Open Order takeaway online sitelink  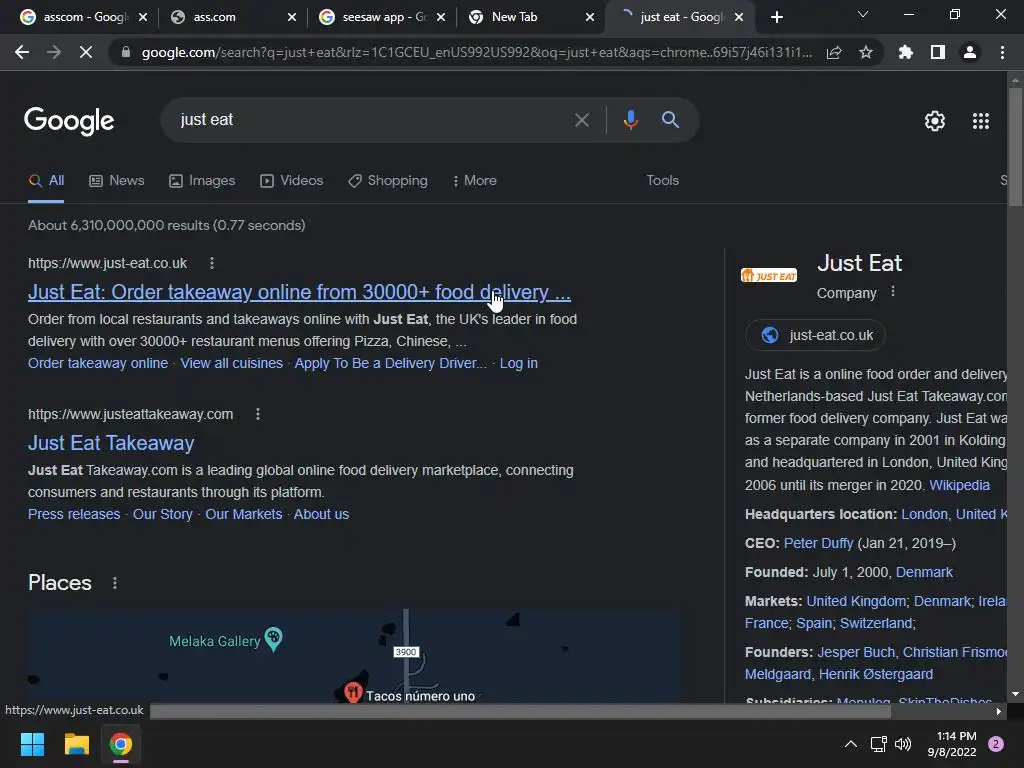pos(98,363)
